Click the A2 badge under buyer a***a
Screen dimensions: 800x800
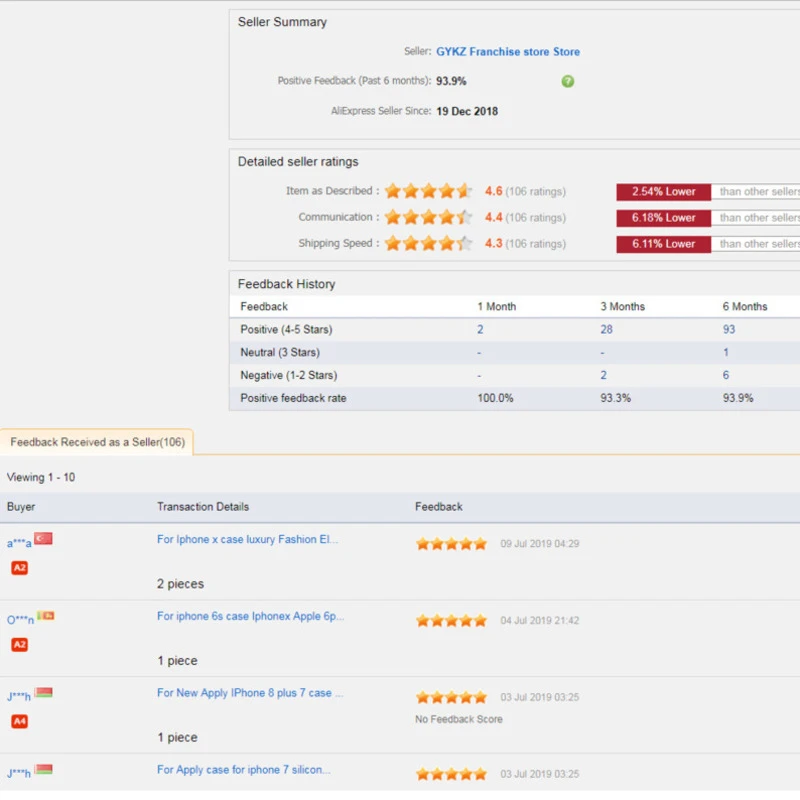pos(19,567)
